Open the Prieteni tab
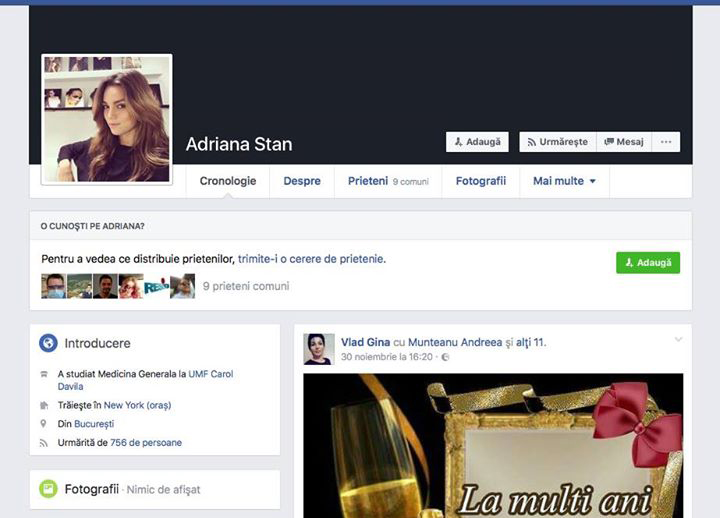720x518 pixels. (367, 181)
